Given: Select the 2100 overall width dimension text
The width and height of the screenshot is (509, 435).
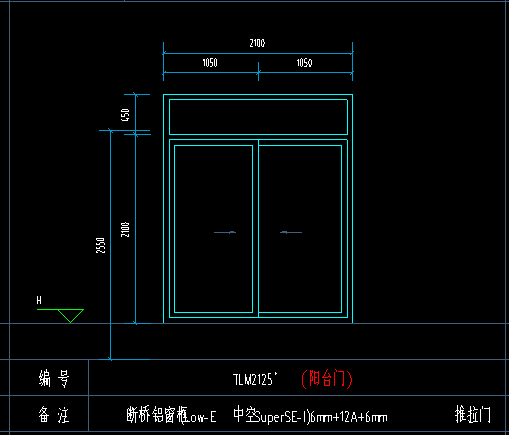Looking at the screenshot, I should tap(257, 43).
